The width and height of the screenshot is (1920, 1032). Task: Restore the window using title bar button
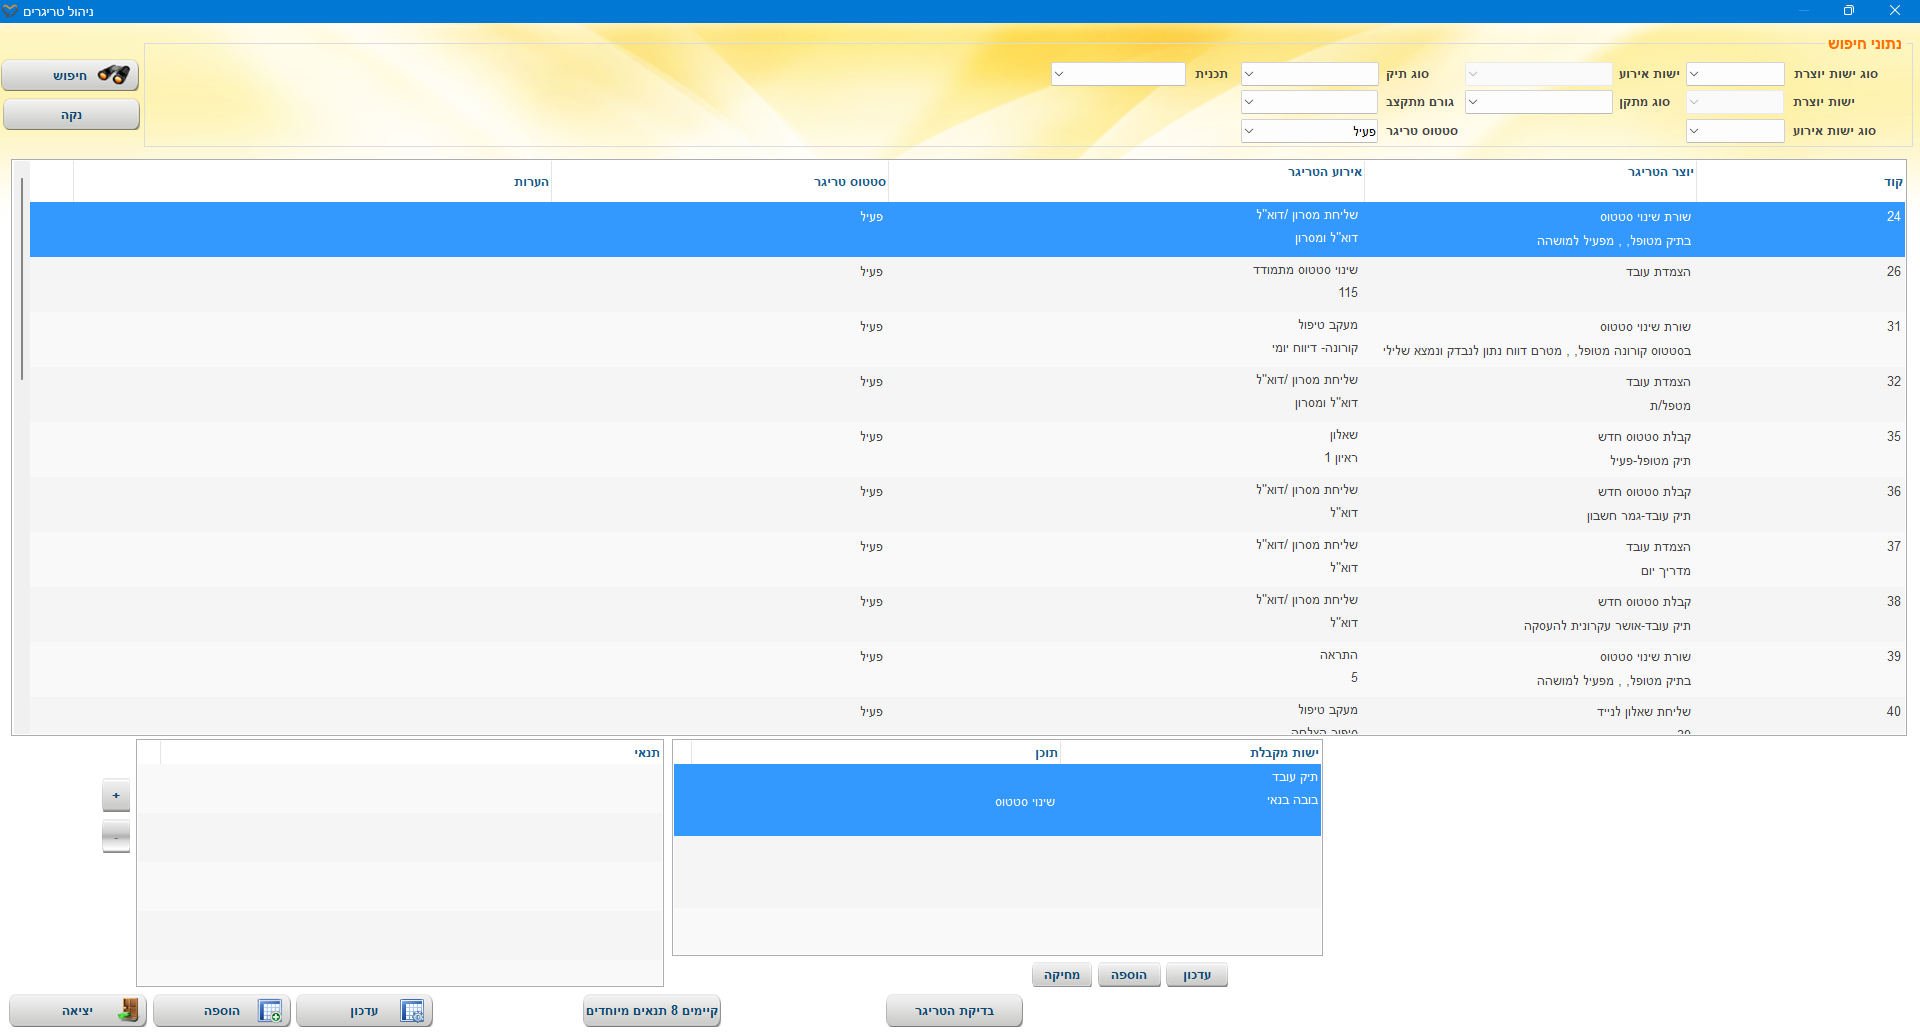(x=1848, y=11)
